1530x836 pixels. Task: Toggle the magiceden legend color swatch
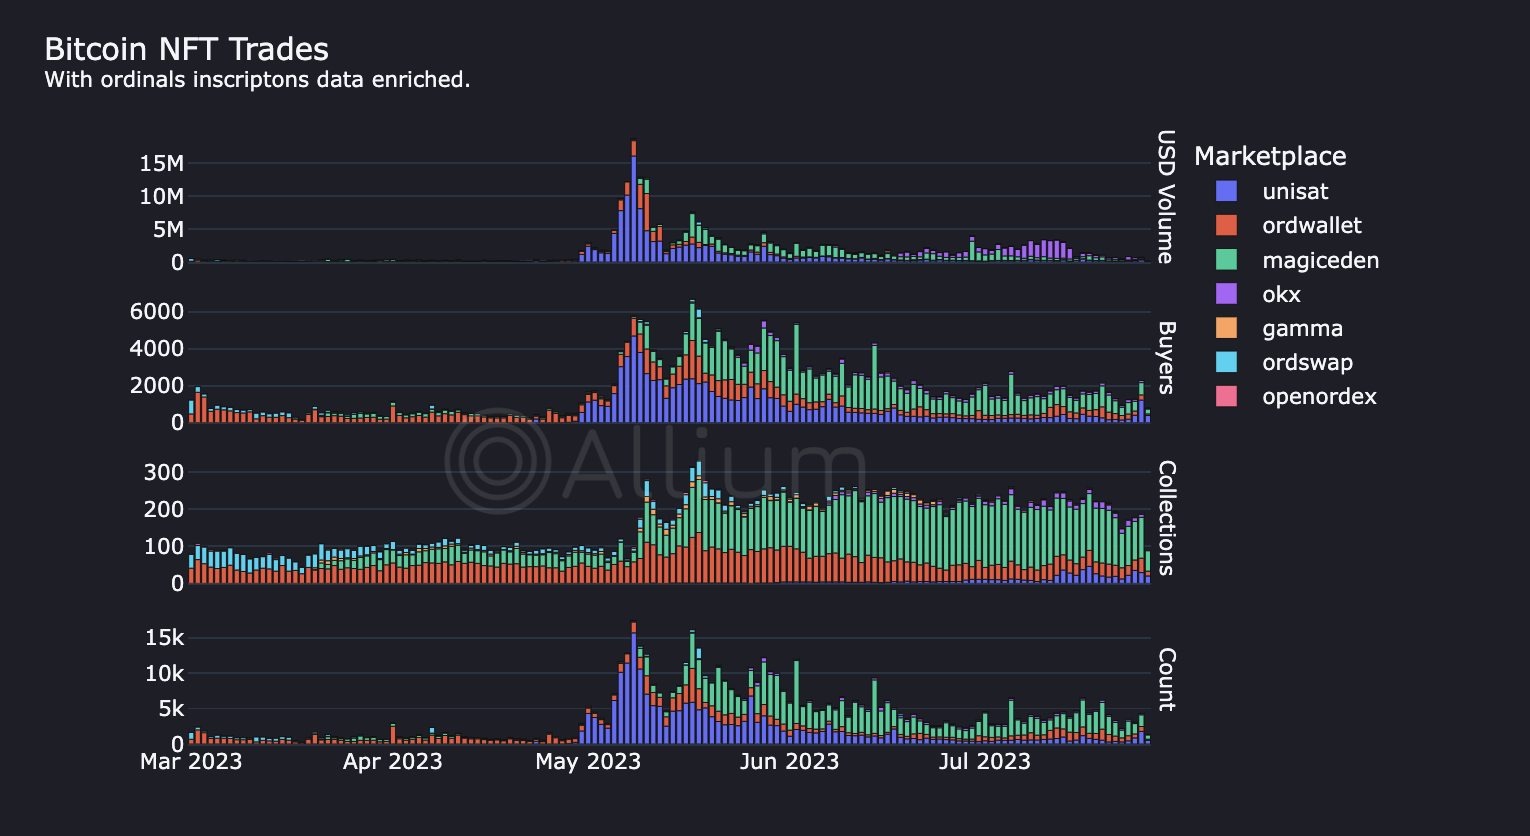coord(1226,260)
